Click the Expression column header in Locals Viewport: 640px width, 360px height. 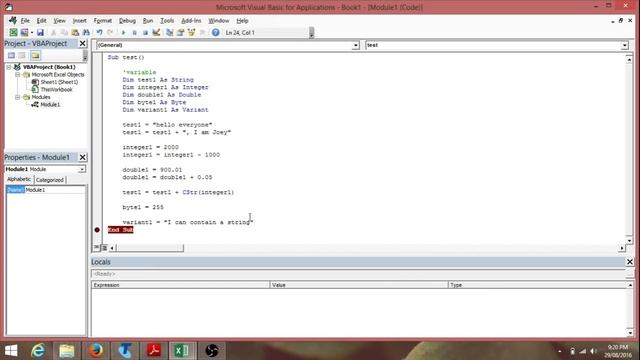(180, 285)
